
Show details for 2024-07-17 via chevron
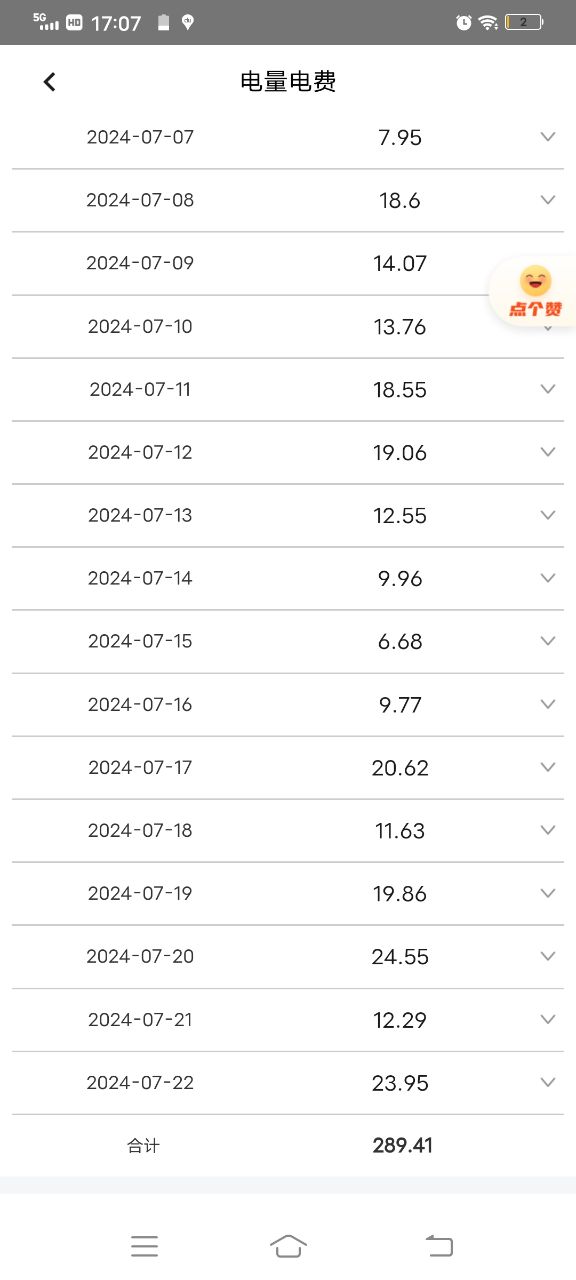(547, 767)
